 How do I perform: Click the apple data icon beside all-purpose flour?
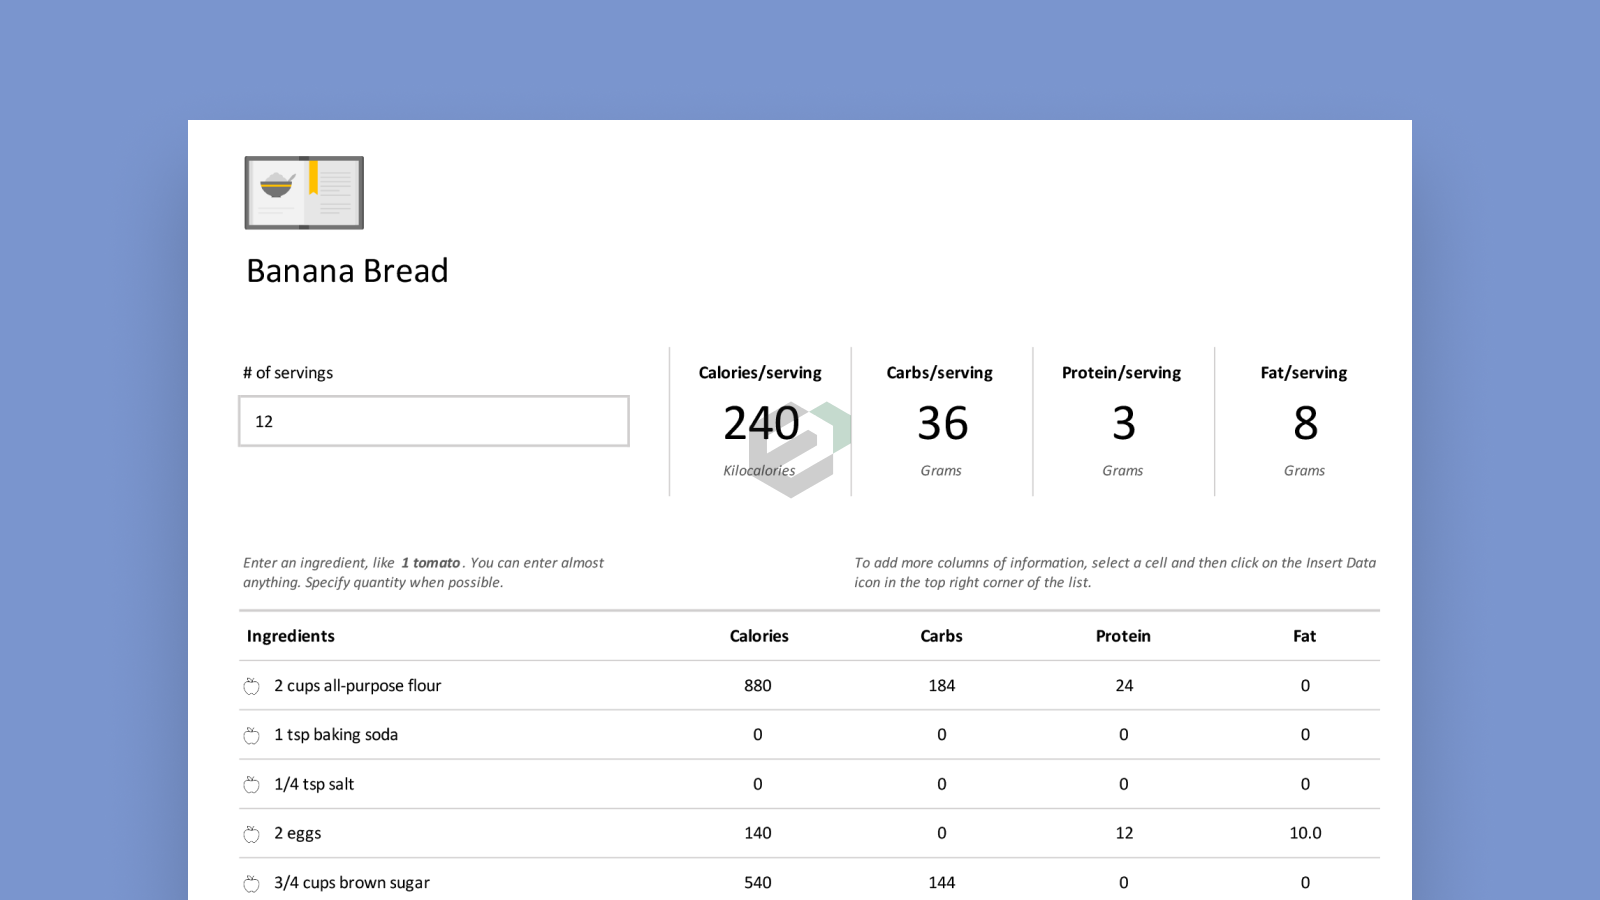(251, 686)
